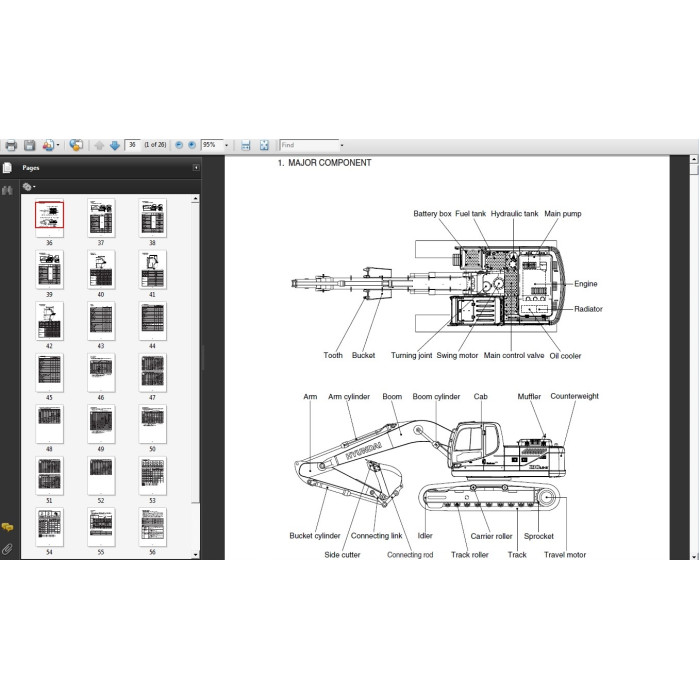Click the Counterweight label in the diagram
The height and width of the screenshot is (700, 700).
click(x=574, y=396)
